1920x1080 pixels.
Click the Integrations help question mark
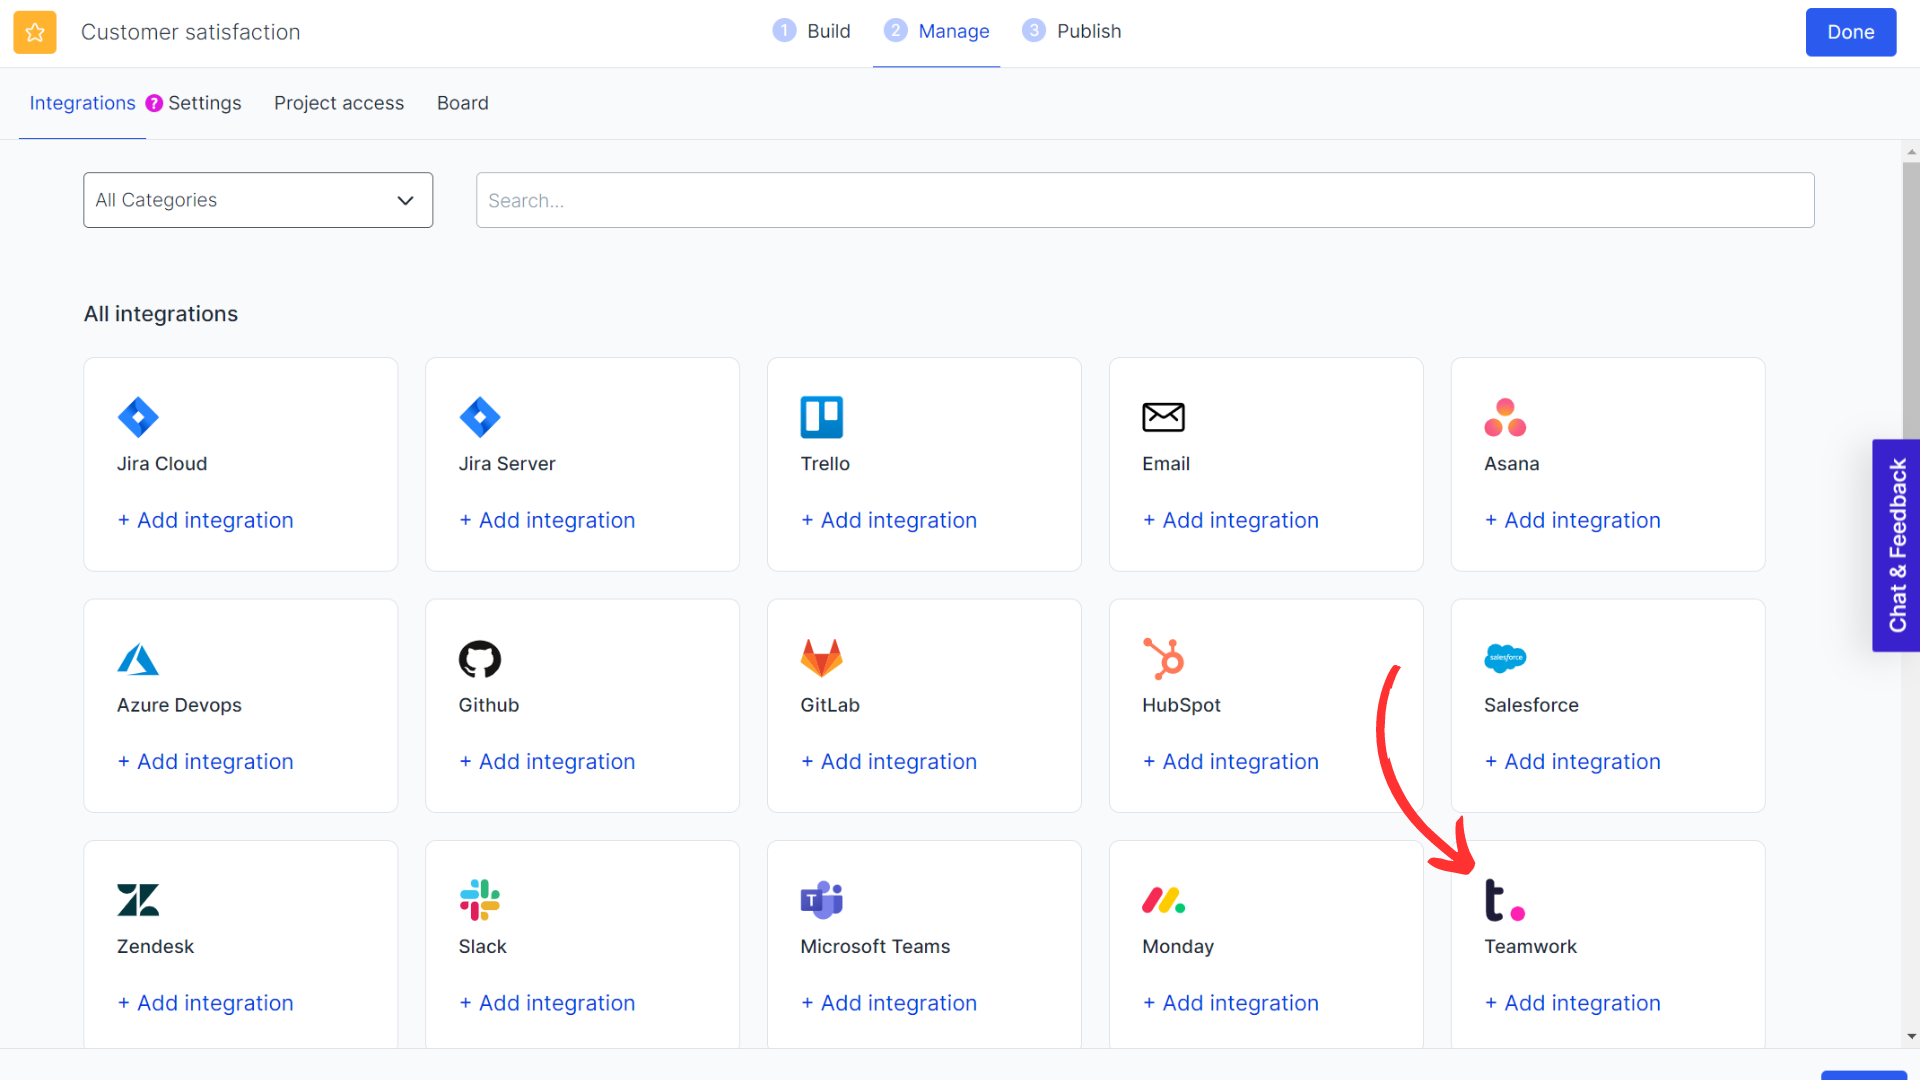tap(154, 103)
